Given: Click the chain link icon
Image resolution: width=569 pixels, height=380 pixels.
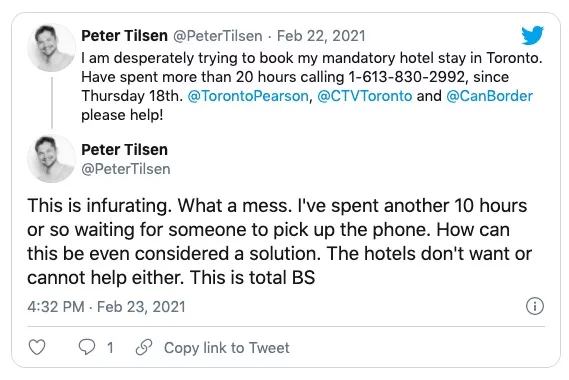Looking at the screenshot, I should 144,347.
